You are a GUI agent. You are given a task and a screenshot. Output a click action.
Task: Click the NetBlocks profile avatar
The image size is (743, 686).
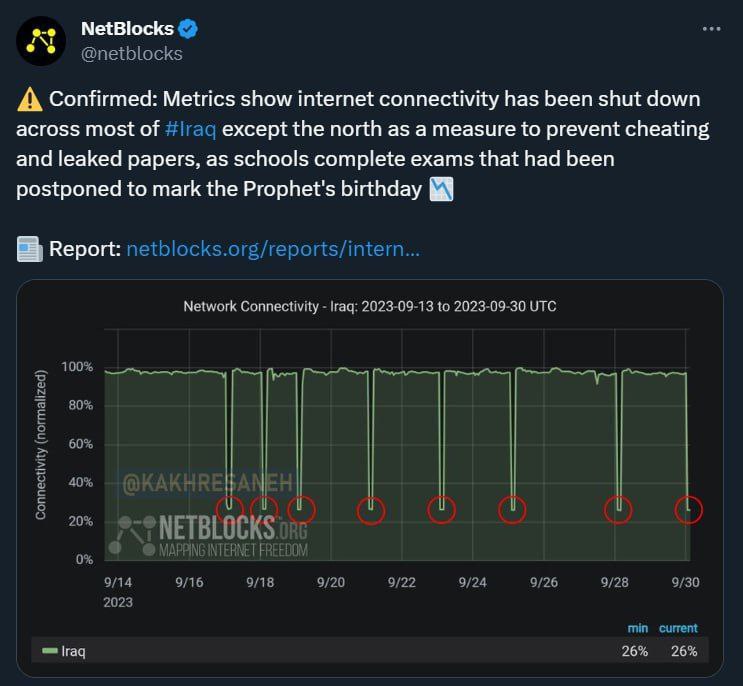click(x=41, y=40)
